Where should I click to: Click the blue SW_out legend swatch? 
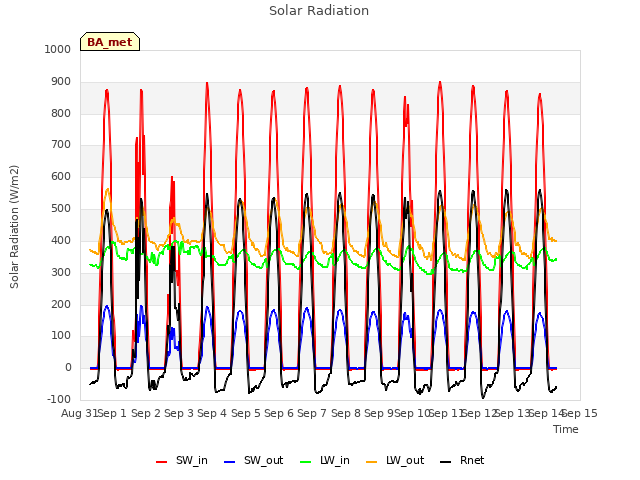(x=230, y=462)
